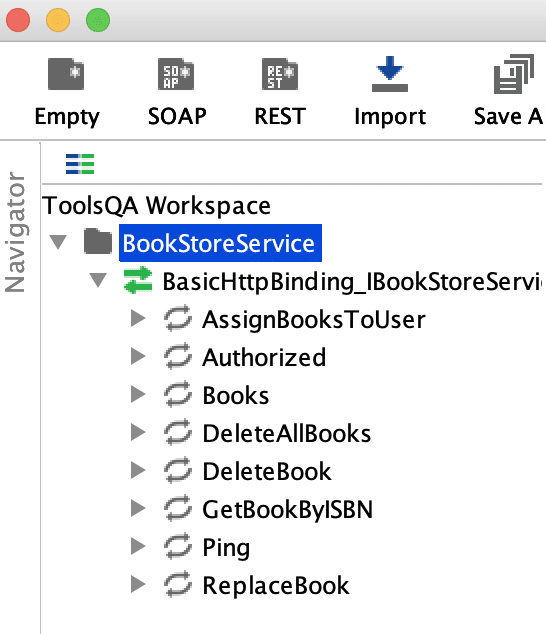546x634 pixels.
Task: Click the operation icon next to AssignBooksToUser
Action: 178,318
